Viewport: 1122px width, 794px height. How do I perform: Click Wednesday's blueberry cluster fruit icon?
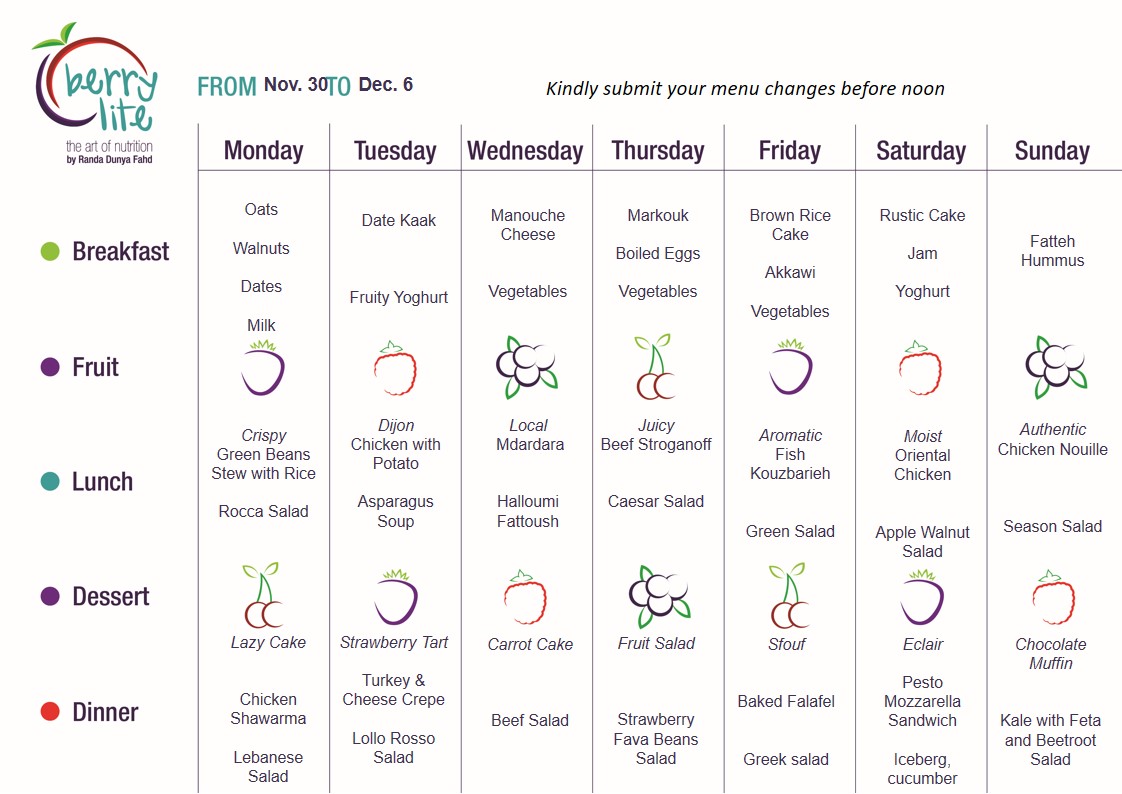point(527,367)
